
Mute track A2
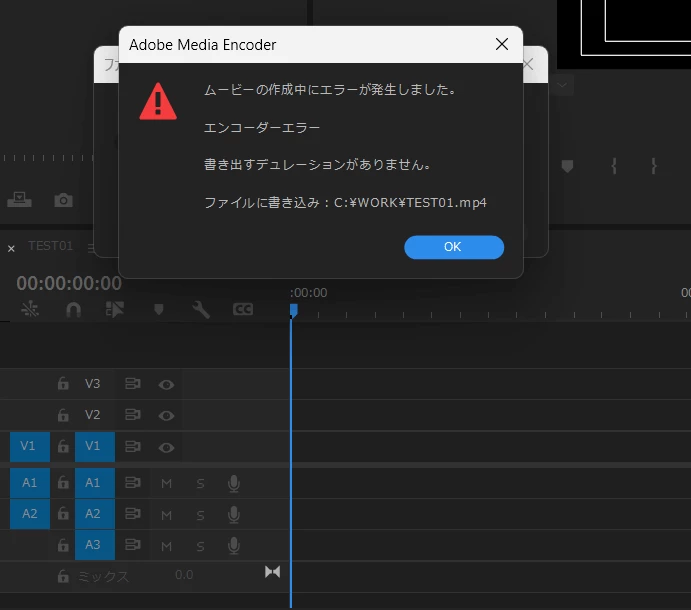166,515
